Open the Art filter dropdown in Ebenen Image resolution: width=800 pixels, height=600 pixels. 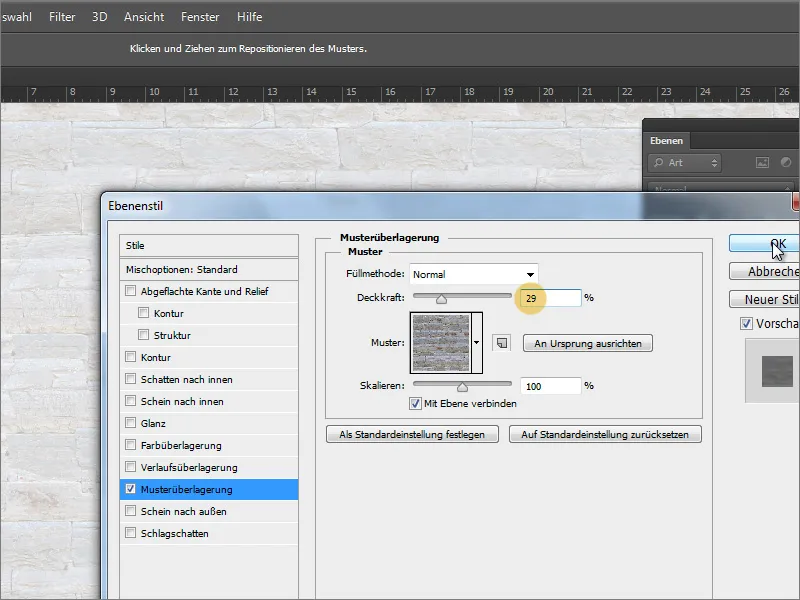pos(684,163)
